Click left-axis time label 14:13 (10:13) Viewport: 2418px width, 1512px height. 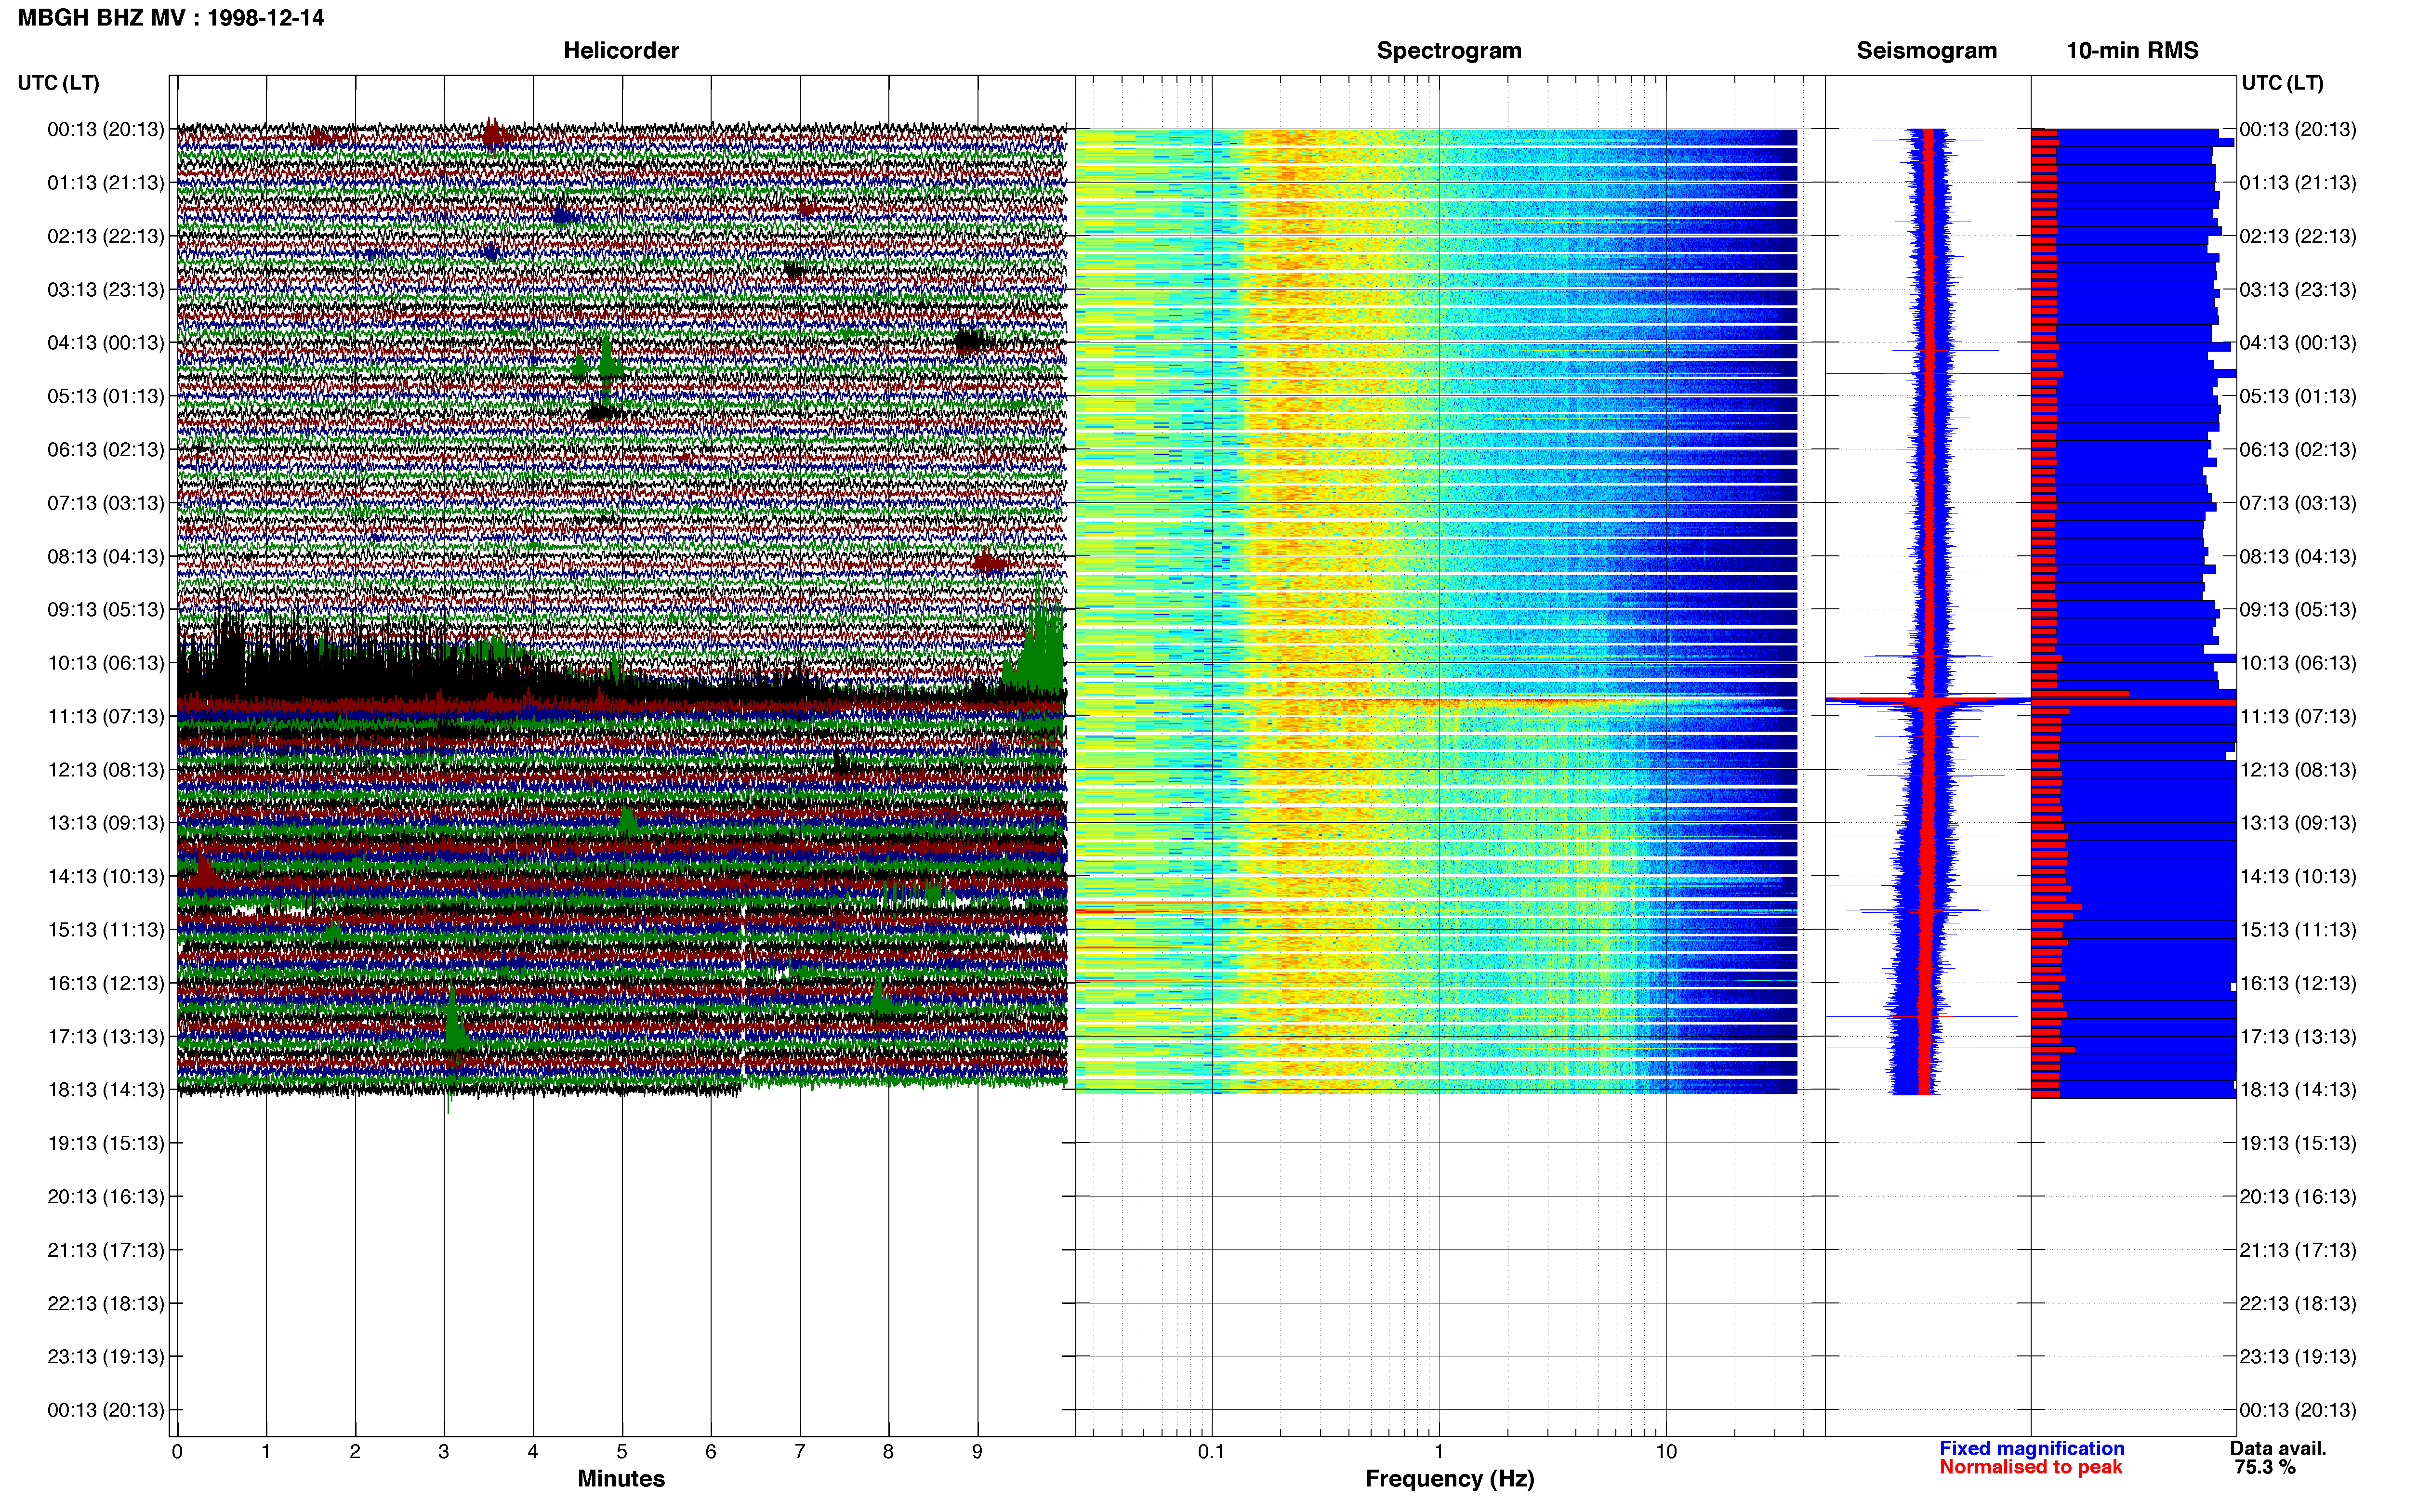pos(106,876)
